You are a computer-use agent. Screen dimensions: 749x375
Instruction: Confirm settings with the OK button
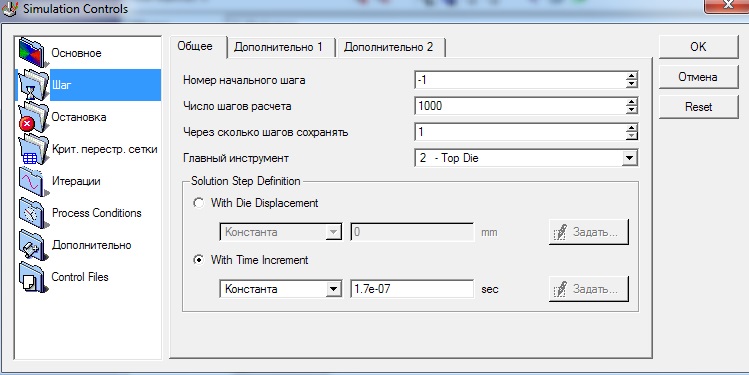tap(698, 47)
